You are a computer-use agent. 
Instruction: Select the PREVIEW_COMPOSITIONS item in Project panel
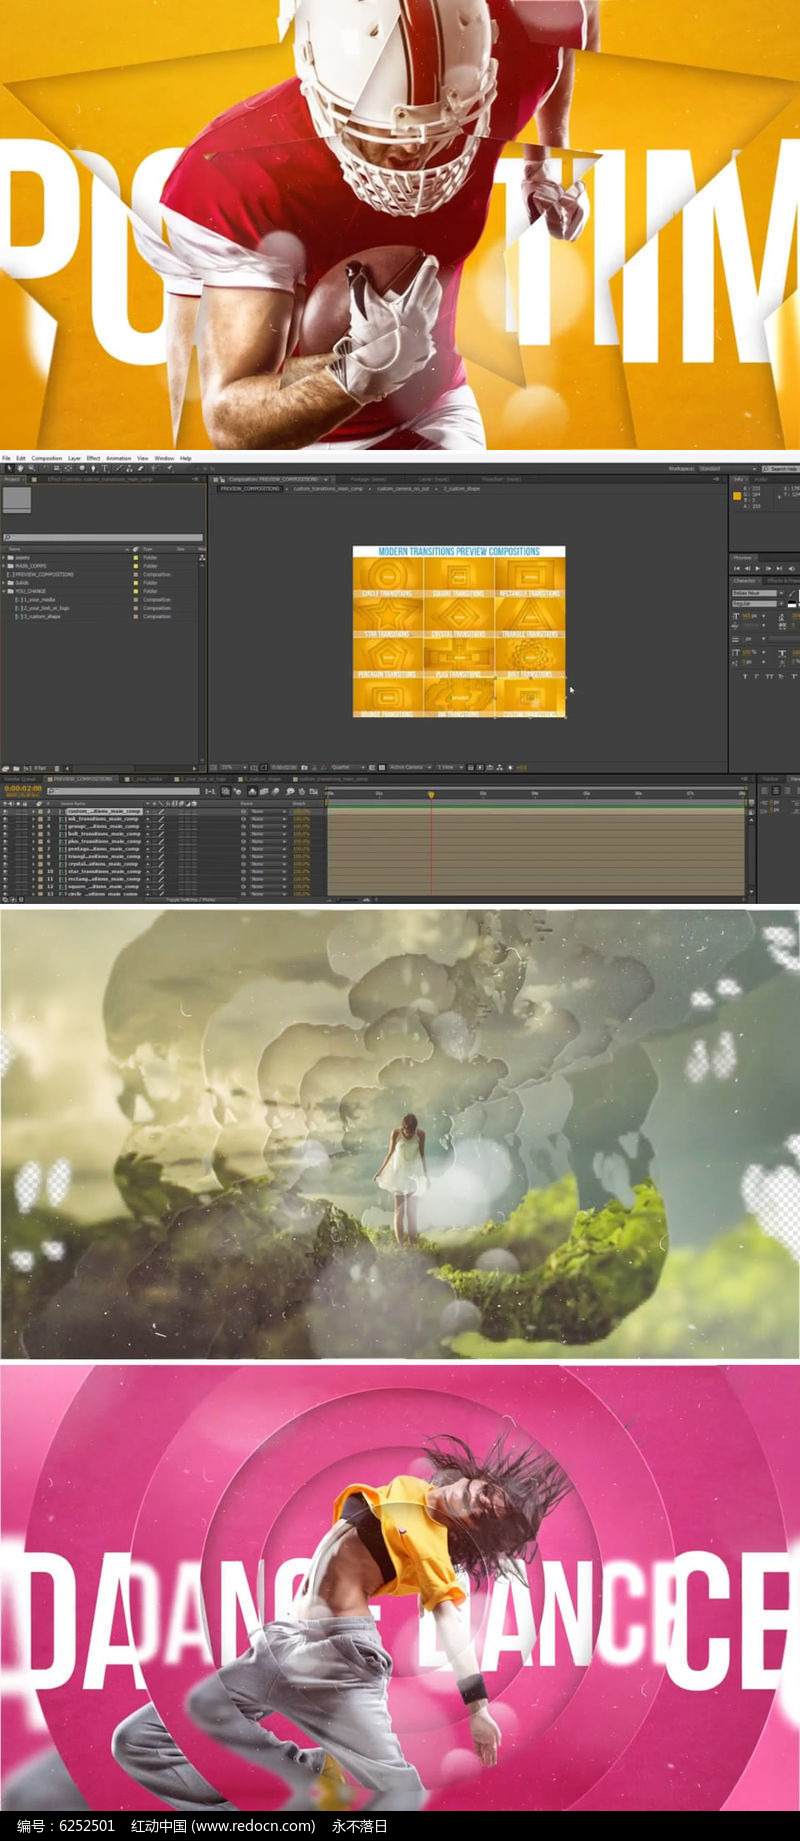43,574
